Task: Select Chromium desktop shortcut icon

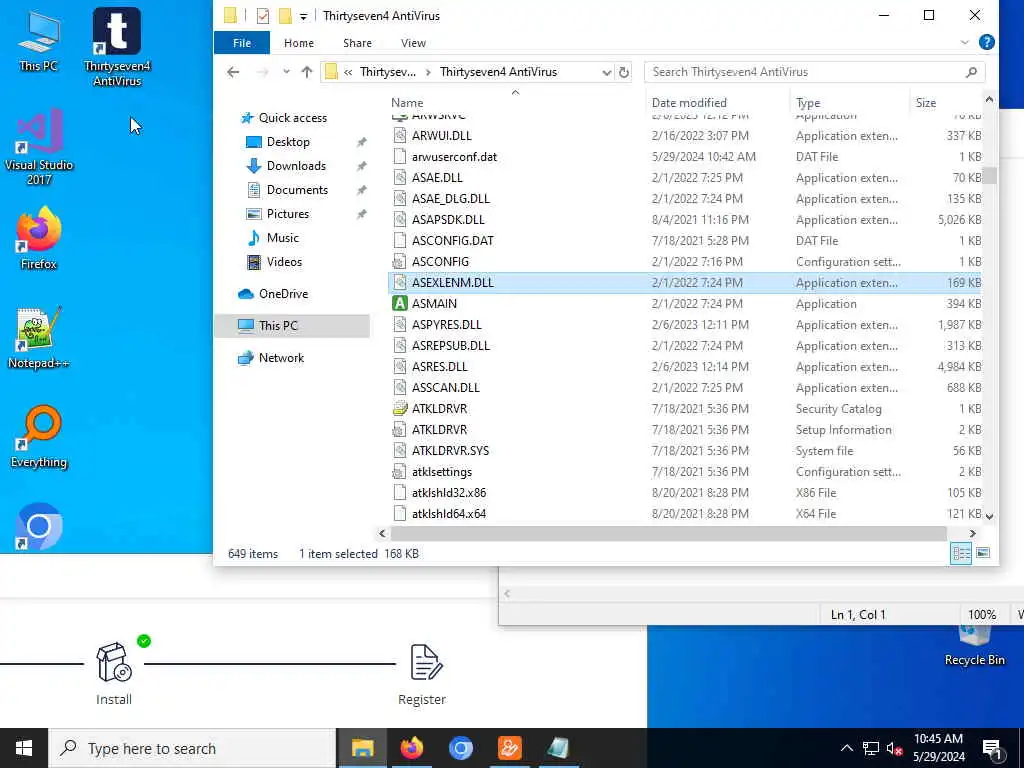Action: 39,526
